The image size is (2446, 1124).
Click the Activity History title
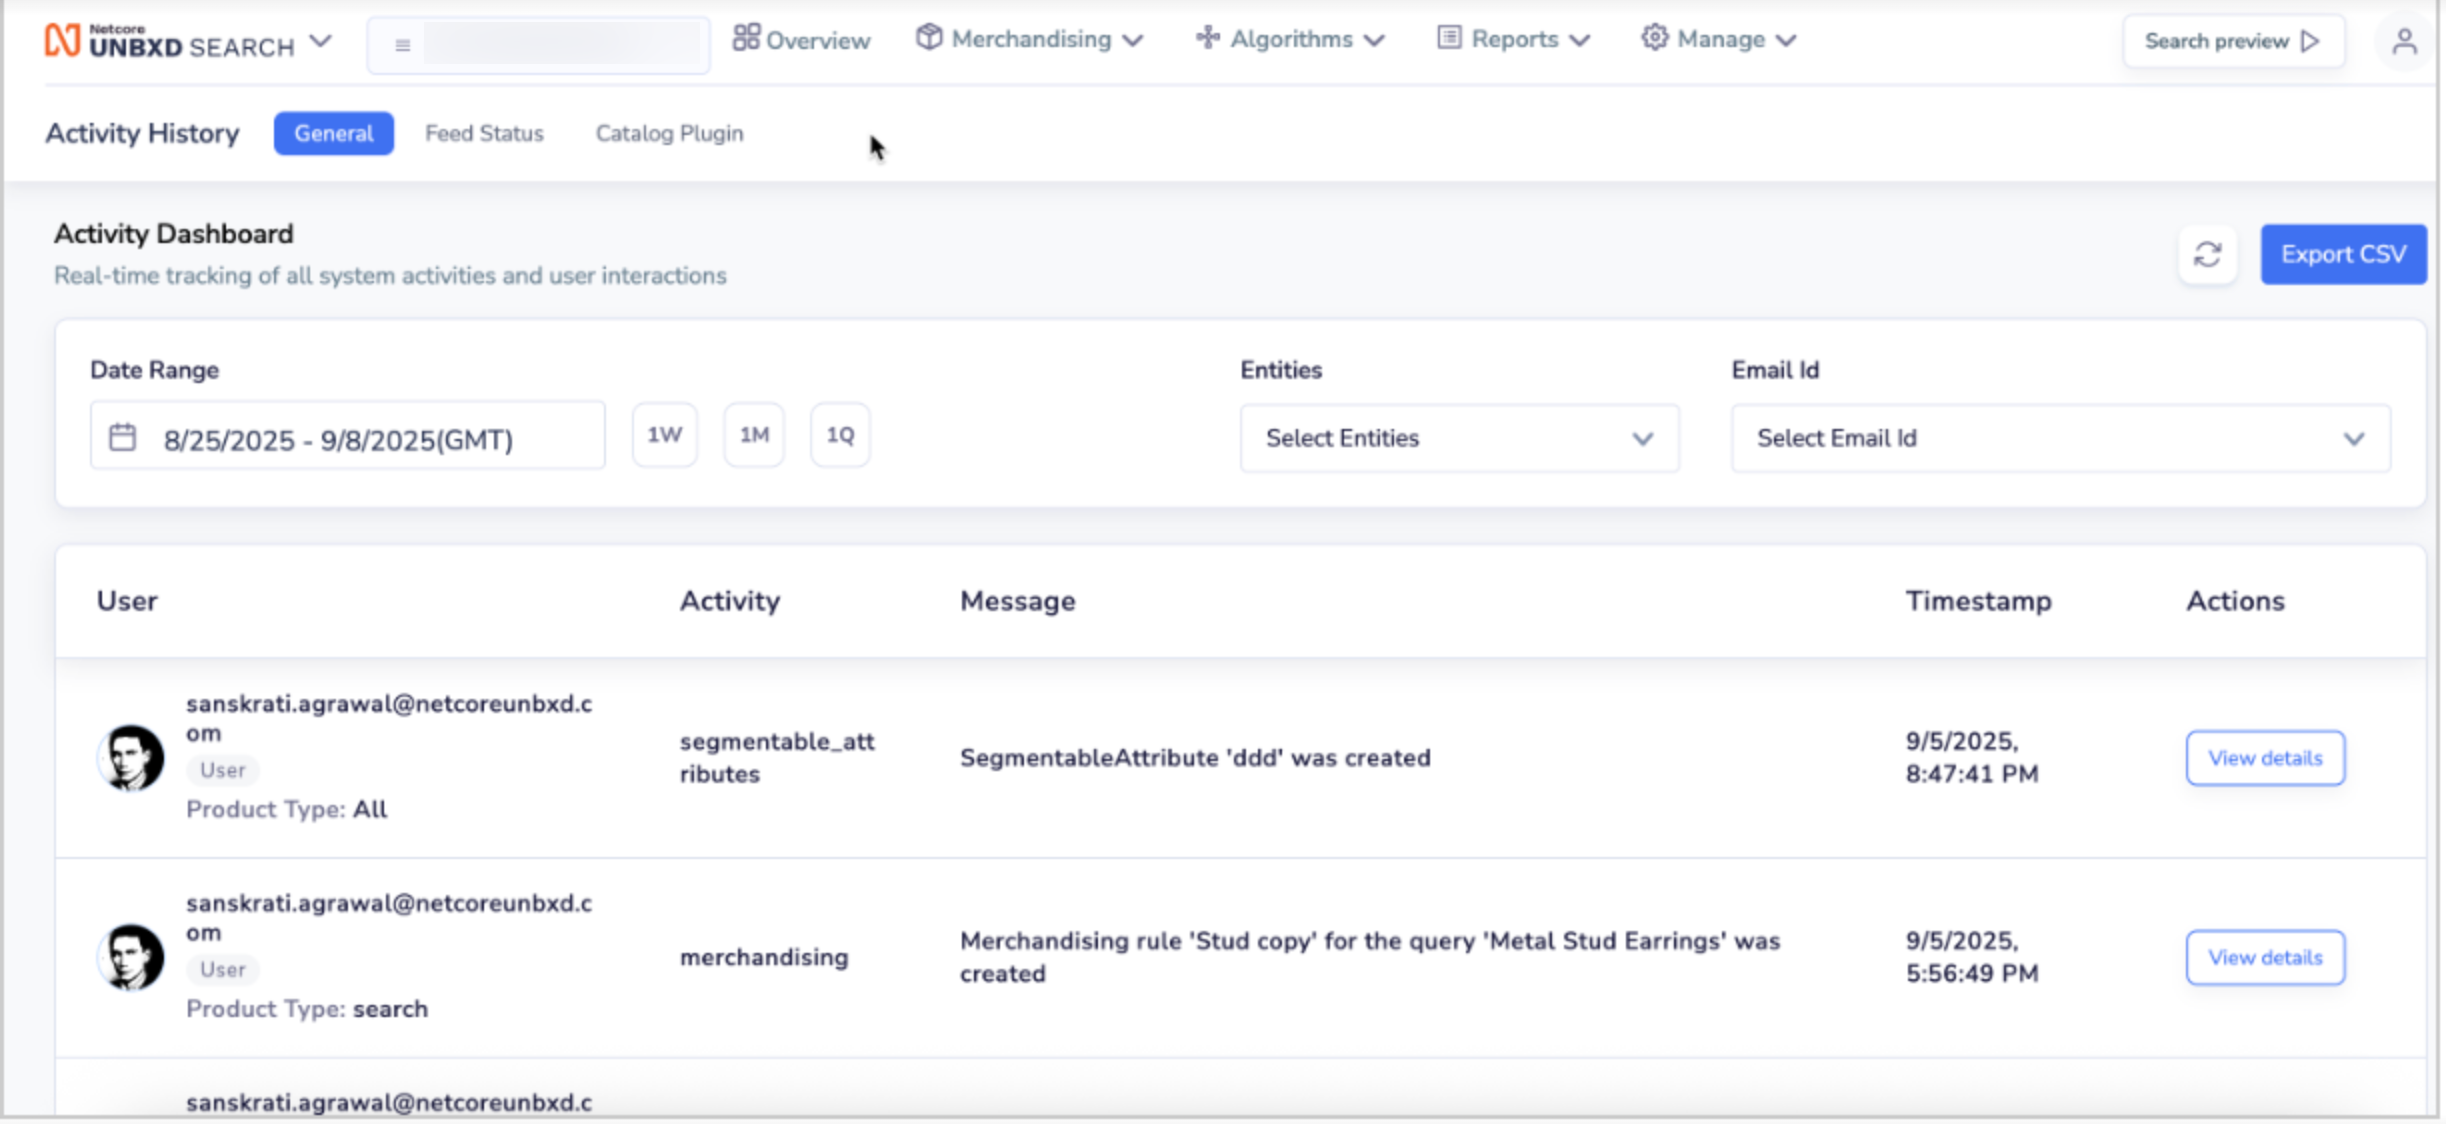pyautogui.click(x=142, y=133)
